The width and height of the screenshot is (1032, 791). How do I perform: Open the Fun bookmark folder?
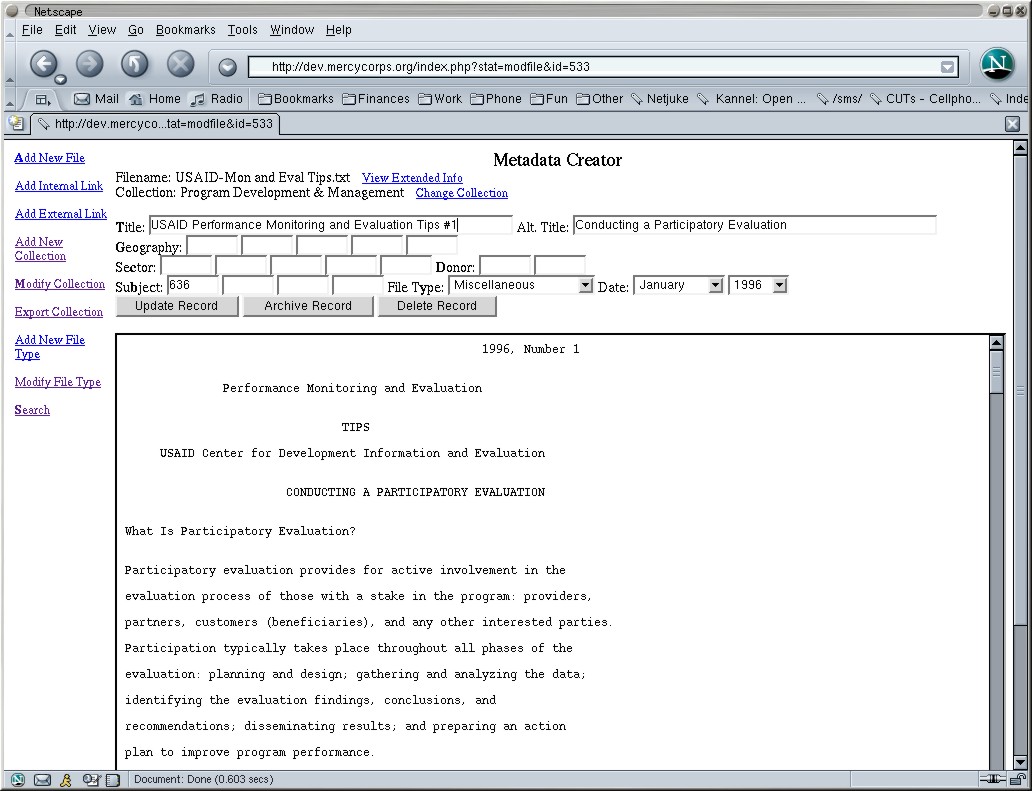(549, 99)
